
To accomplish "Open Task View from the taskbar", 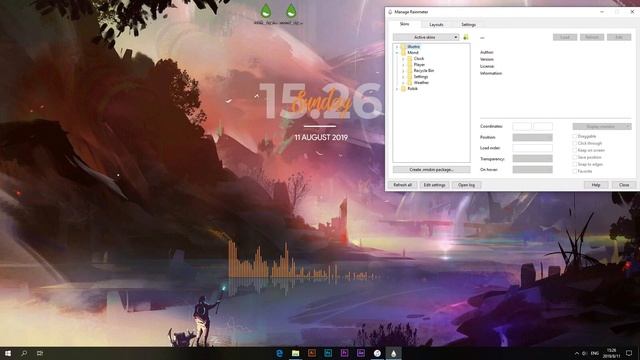I will pos(40,353).
